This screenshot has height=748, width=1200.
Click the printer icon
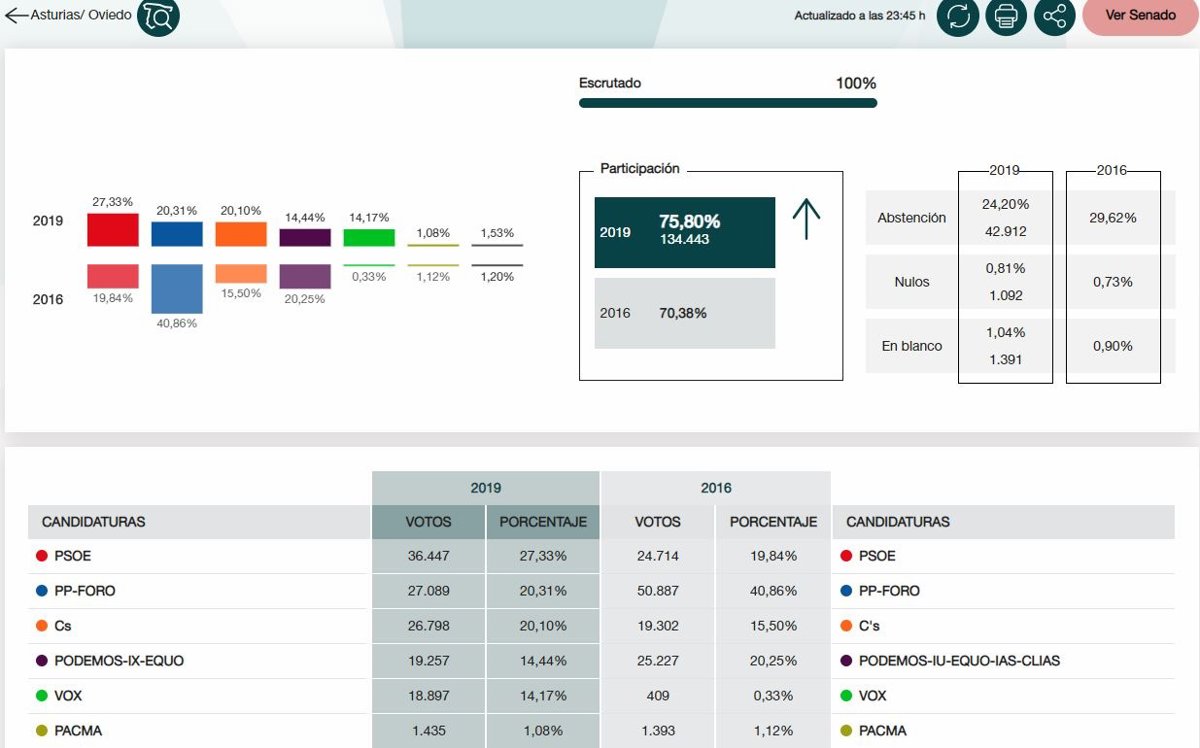pyautogui.click(x=1006, y=16)
